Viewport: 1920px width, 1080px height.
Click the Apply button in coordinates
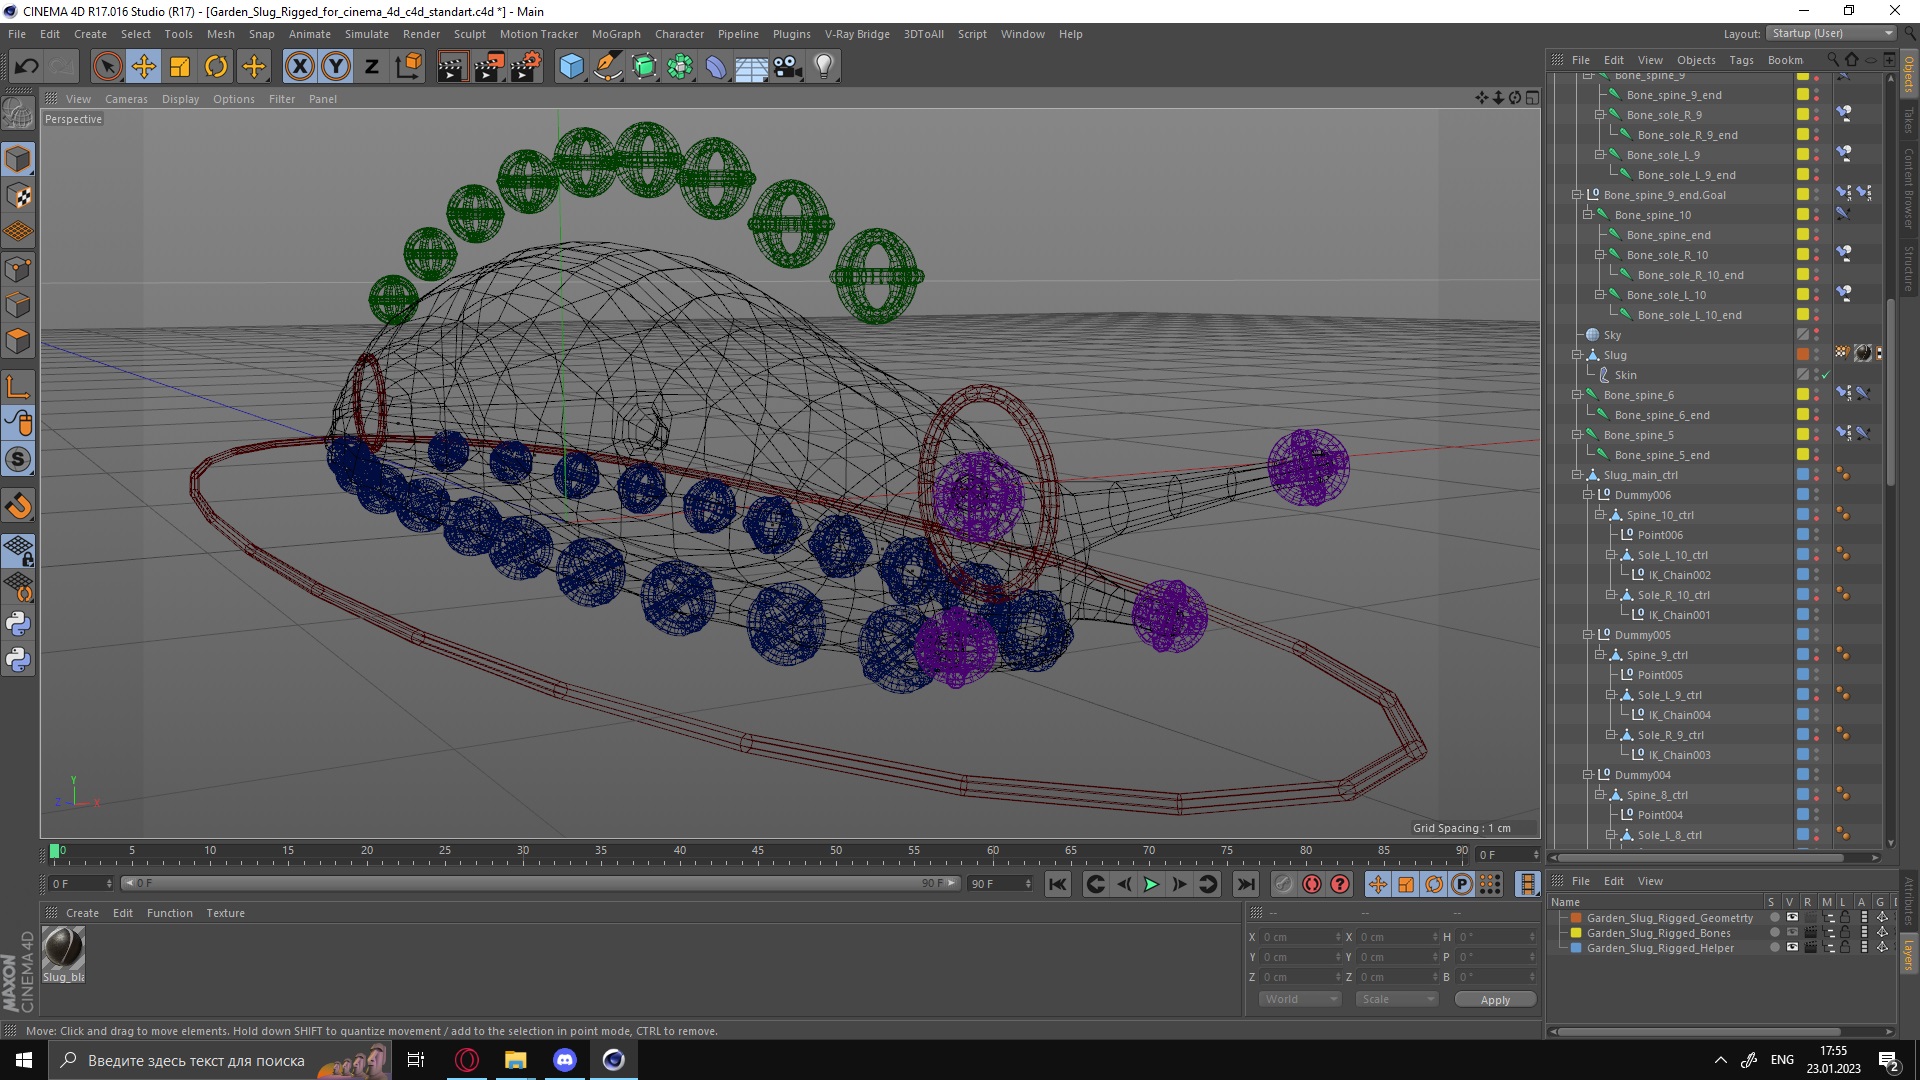(1494, 998)
